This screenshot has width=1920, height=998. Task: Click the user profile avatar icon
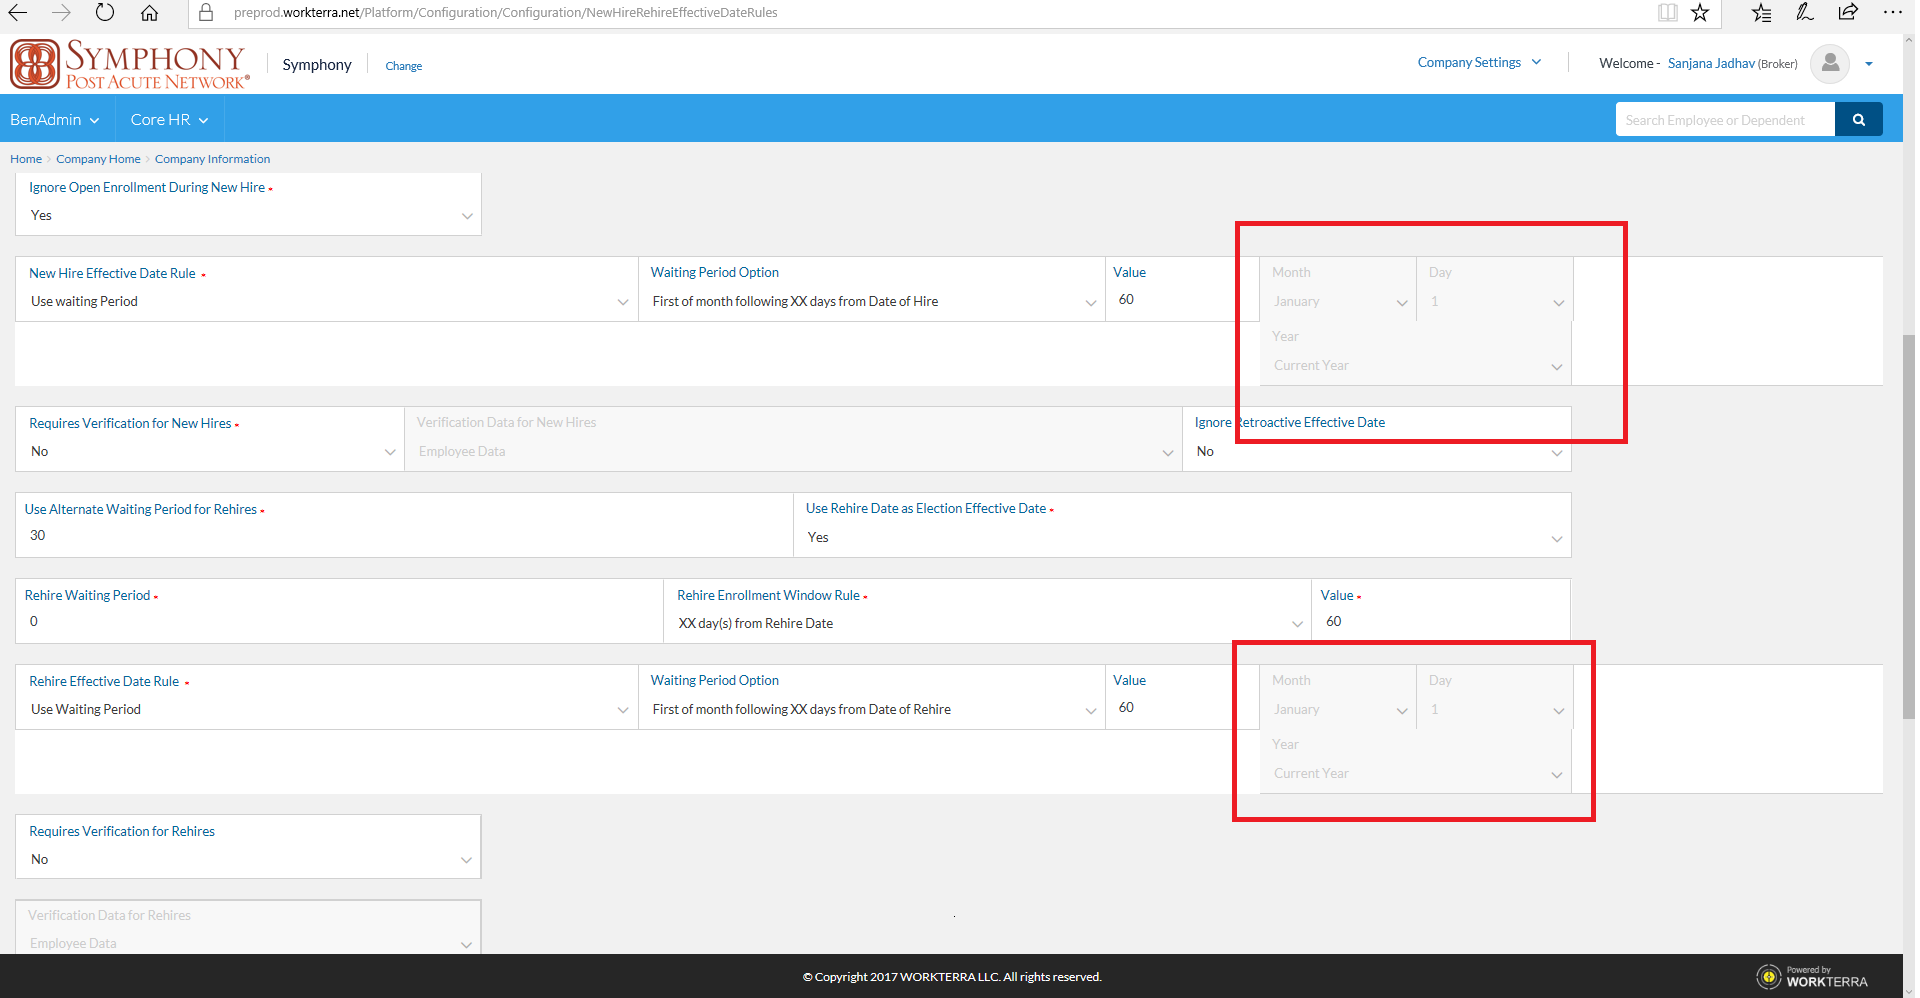(x=1830, y=64)
